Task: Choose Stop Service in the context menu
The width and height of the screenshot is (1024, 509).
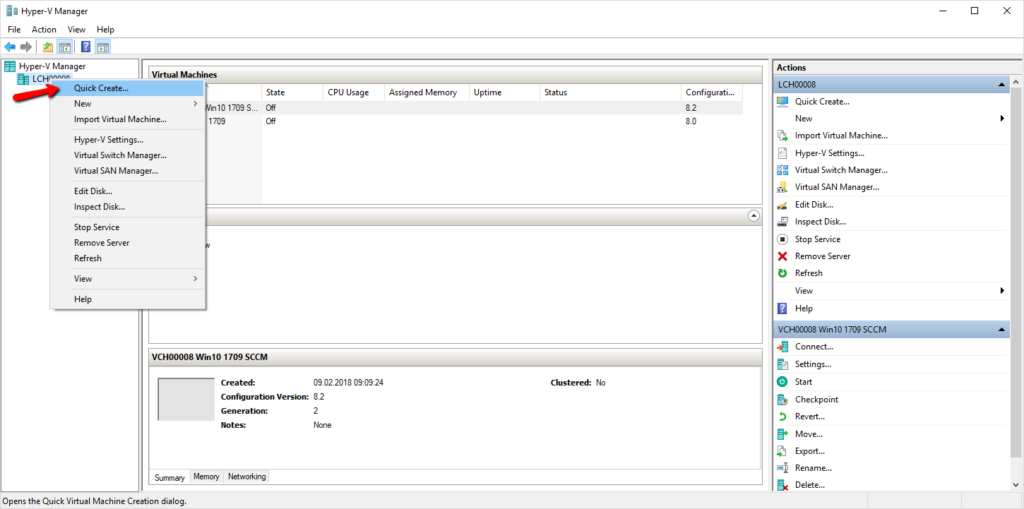Action: point(128,227)
